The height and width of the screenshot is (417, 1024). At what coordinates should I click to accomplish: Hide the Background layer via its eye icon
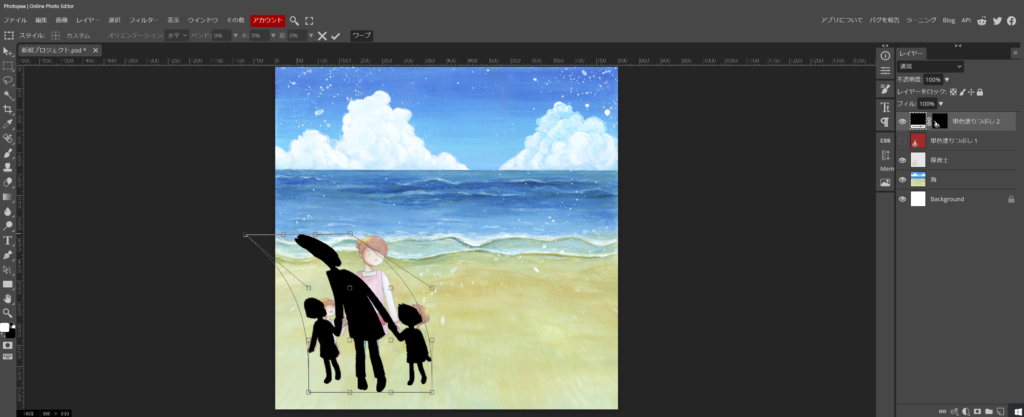click(903, 199)
